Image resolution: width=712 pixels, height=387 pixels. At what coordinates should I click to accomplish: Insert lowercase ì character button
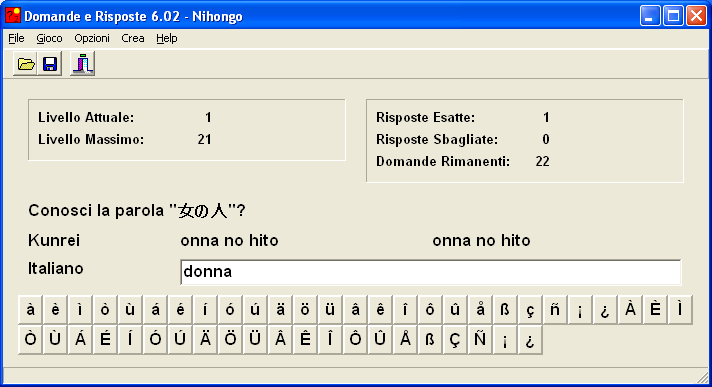[x=80, y=310]
